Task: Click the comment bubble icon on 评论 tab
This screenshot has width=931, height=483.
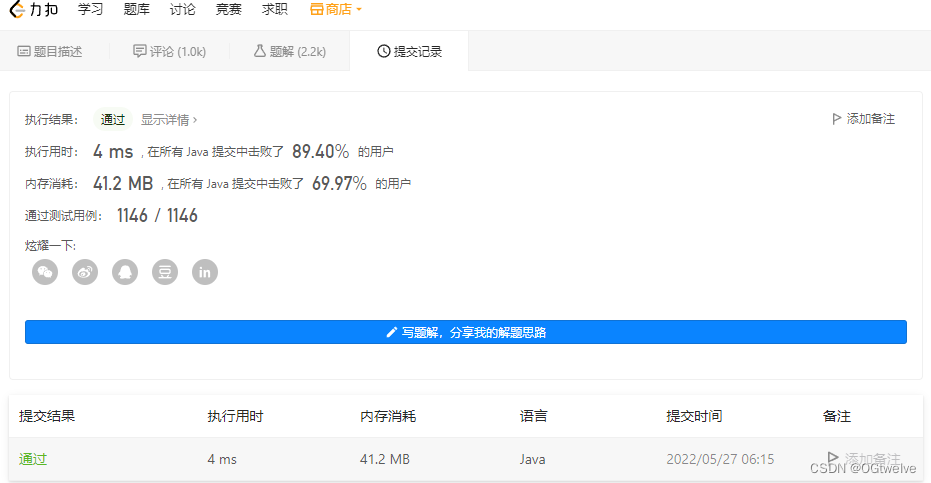Action: [139, 51]
